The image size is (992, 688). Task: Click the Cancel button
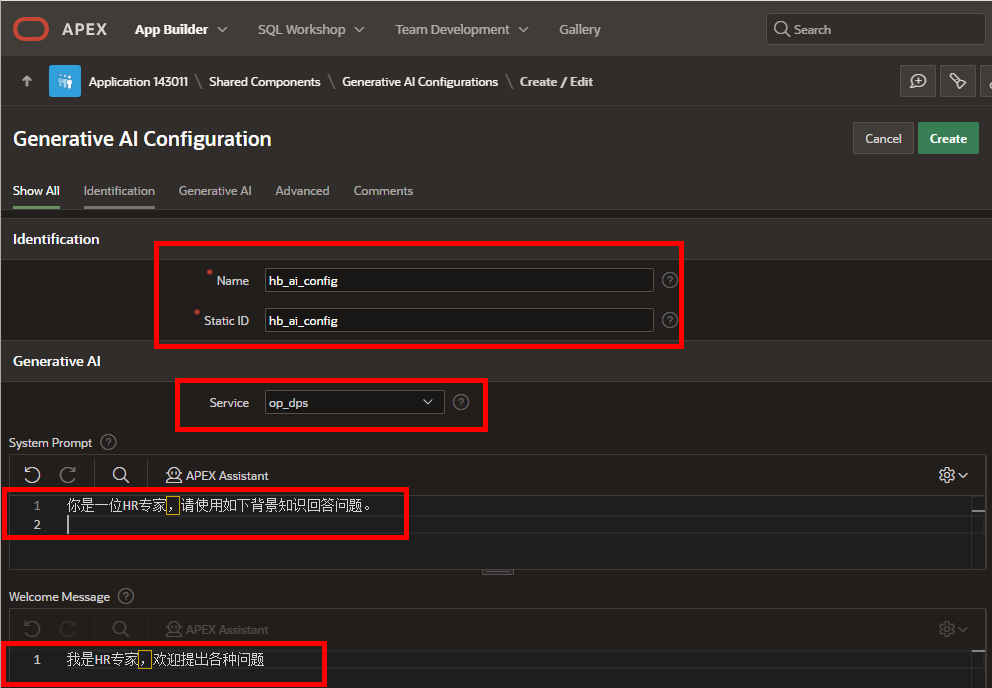point(883,138)
